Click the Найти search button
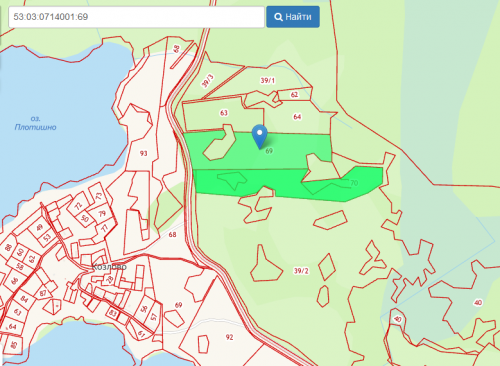 coord(293,17)
